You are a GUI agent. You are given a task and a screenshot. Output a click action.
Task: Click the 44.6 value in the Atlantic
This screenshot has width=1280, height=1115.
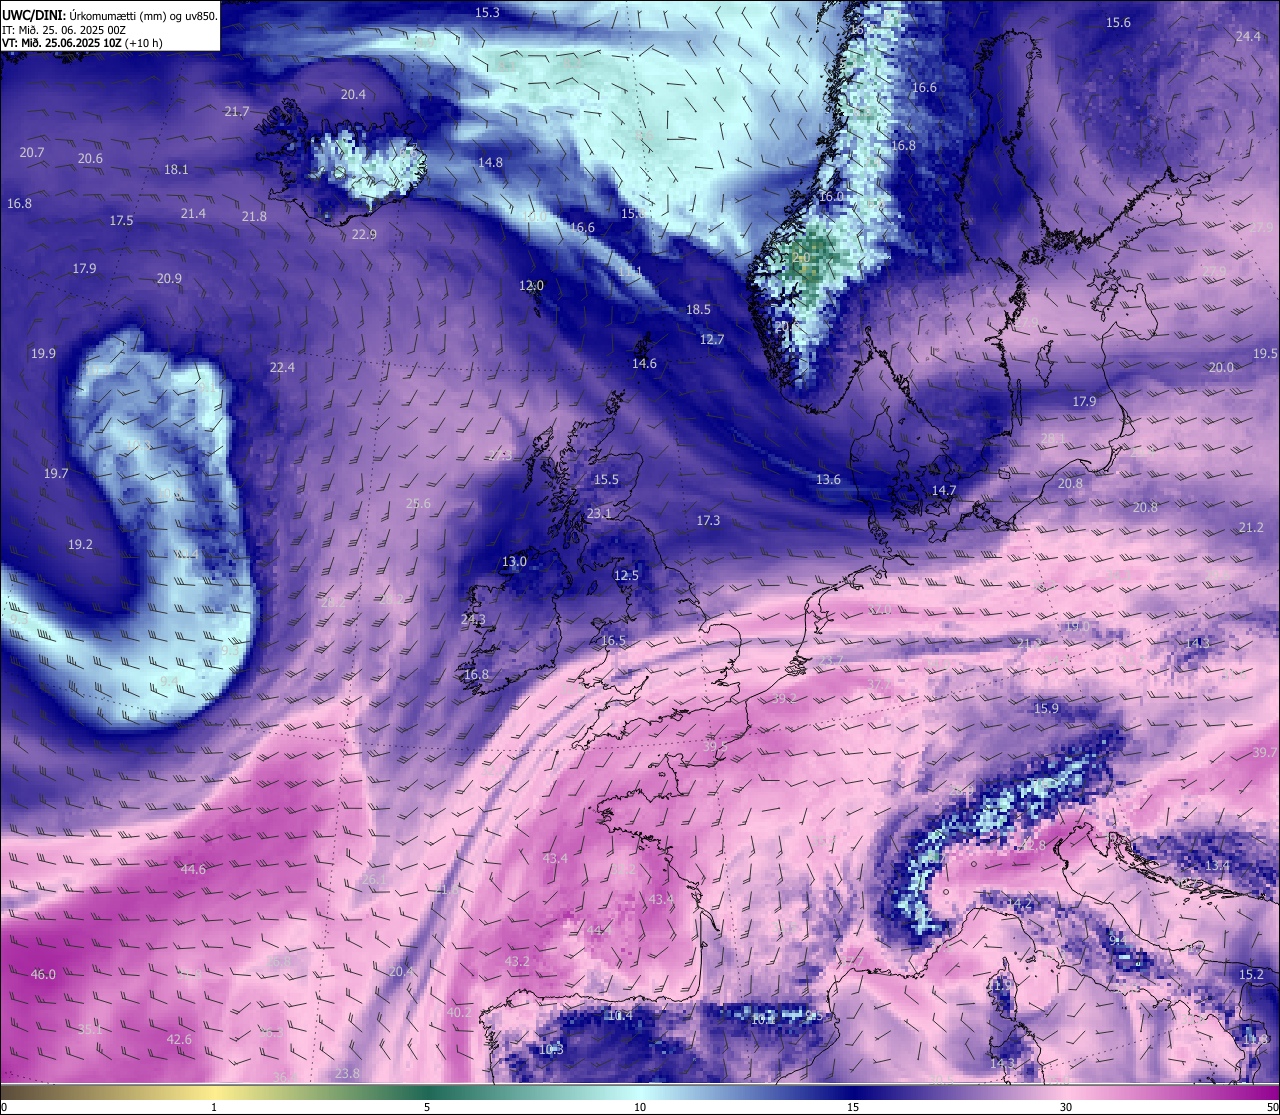coord(193,869)
